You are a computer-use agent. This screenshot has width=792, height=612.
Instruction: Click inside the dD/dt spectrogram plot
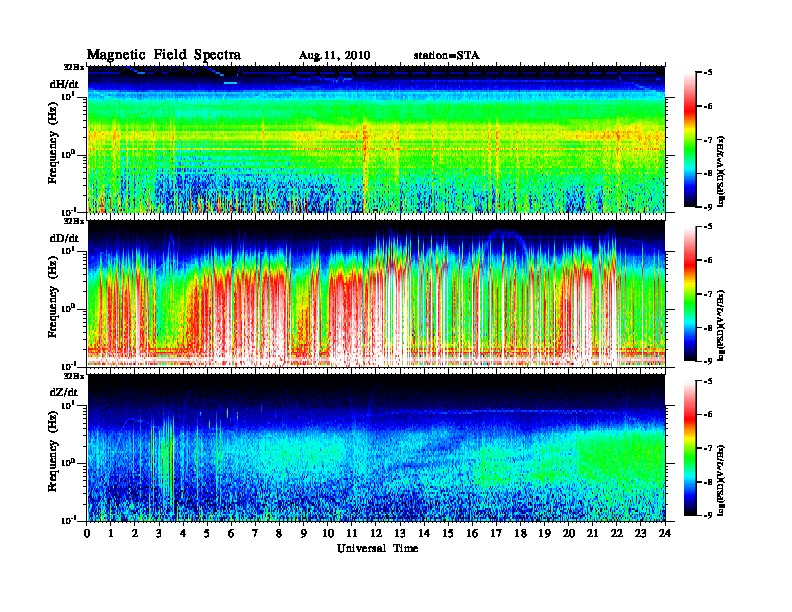coord(376,293)
